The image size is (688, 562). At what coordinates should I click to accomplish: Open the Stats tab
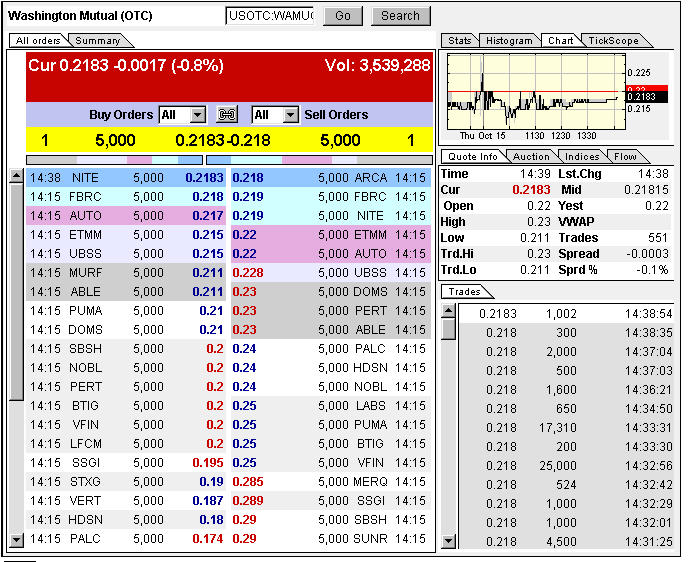pyautogui.click(x=459, y=41)
